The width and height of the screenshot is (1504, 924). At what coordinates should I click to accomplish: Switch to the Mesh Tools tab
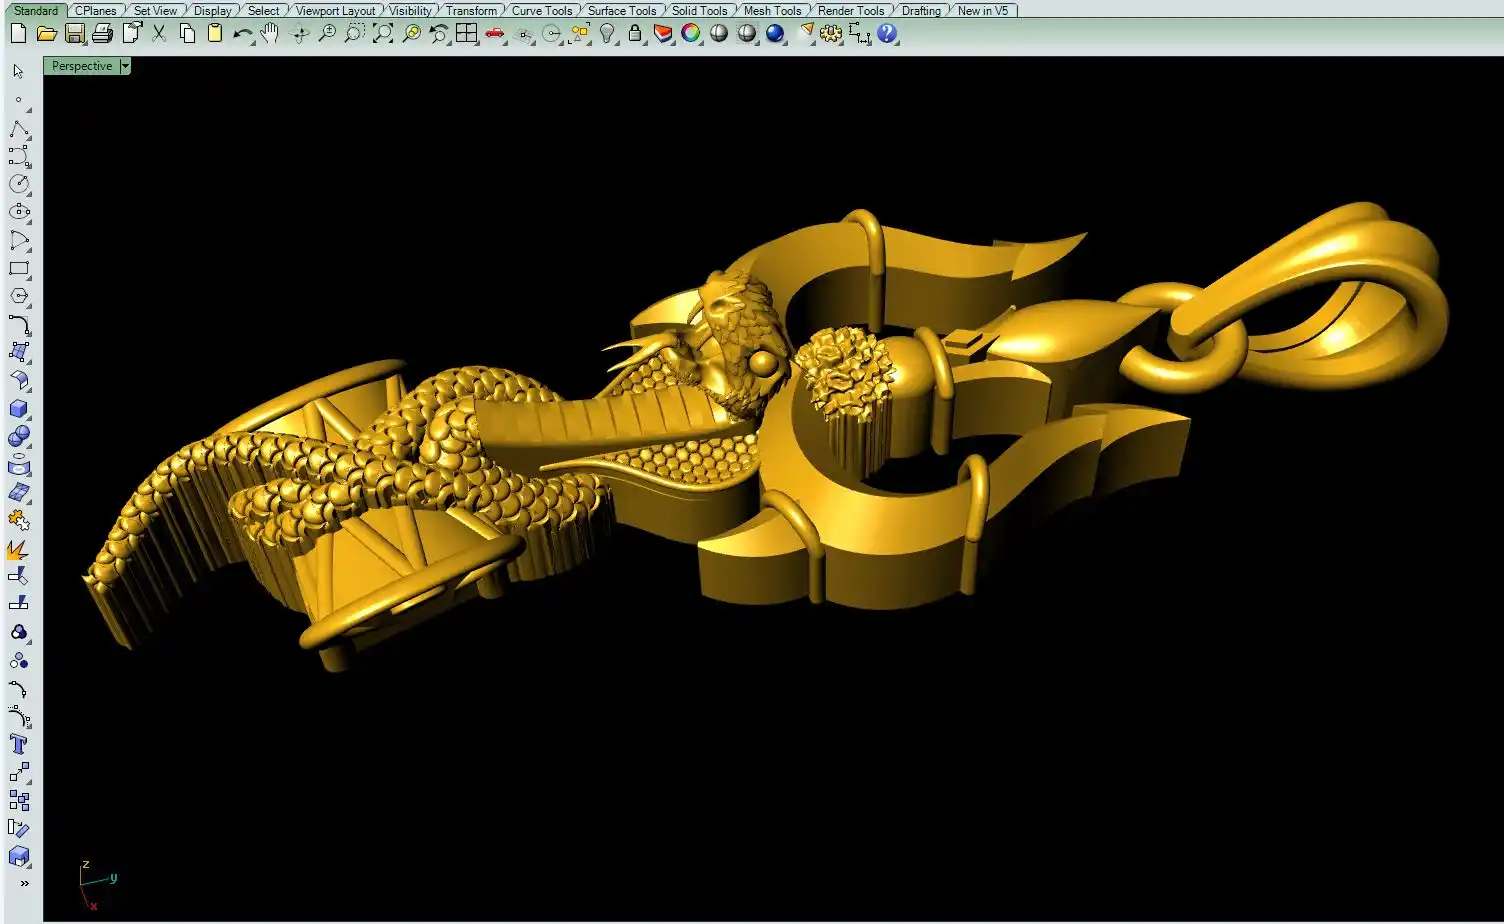pyautogui.click(x=772, y=11)
